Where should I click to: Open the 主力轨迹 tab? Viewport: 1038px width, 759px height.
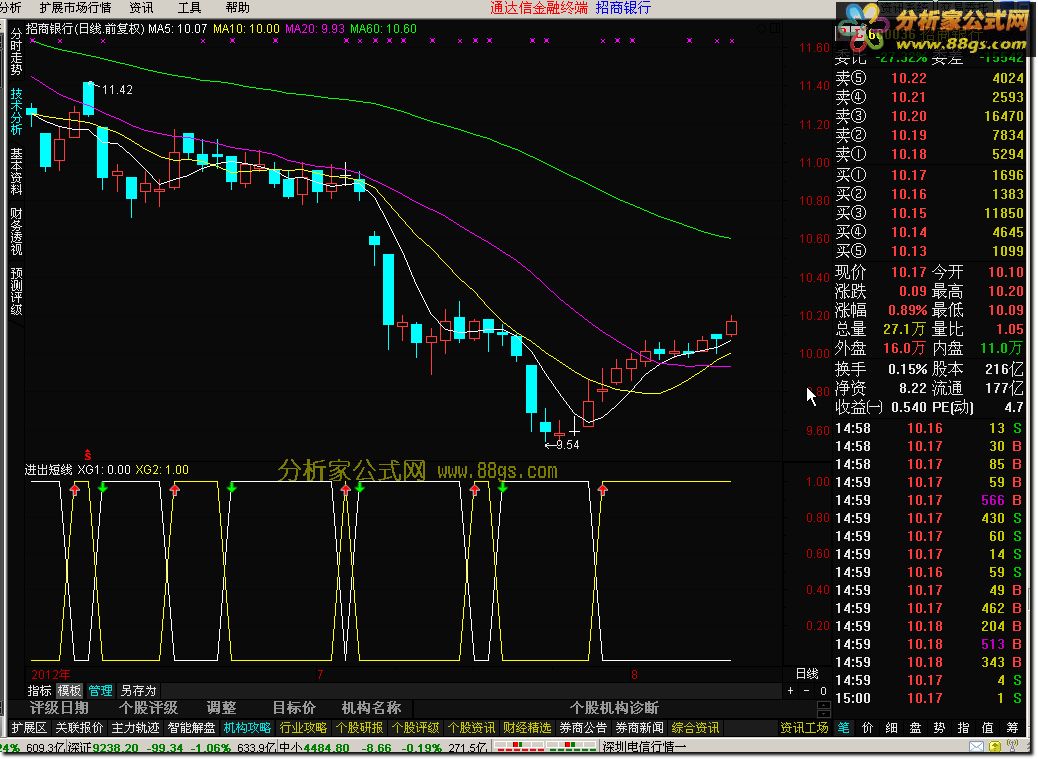[136, 728]
